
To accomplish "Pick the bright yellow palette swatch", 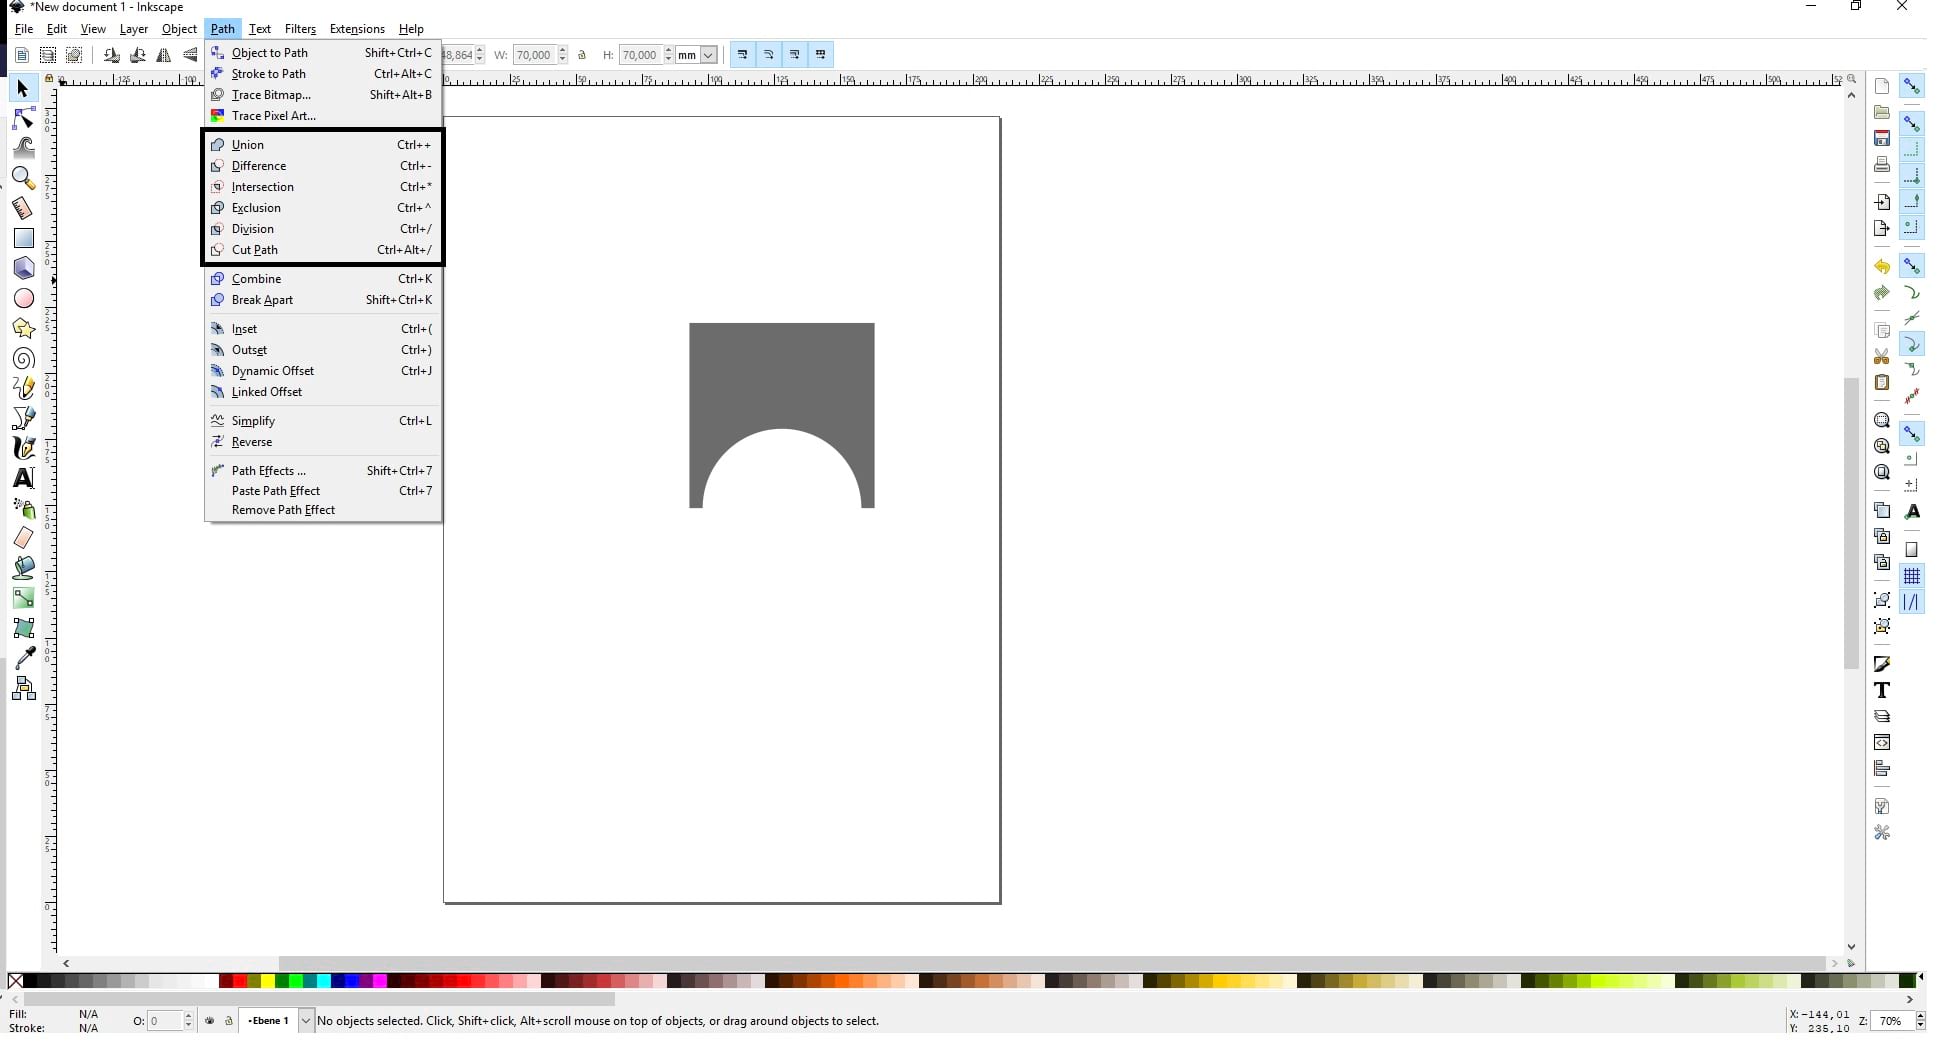I will (x=268, y=981).
